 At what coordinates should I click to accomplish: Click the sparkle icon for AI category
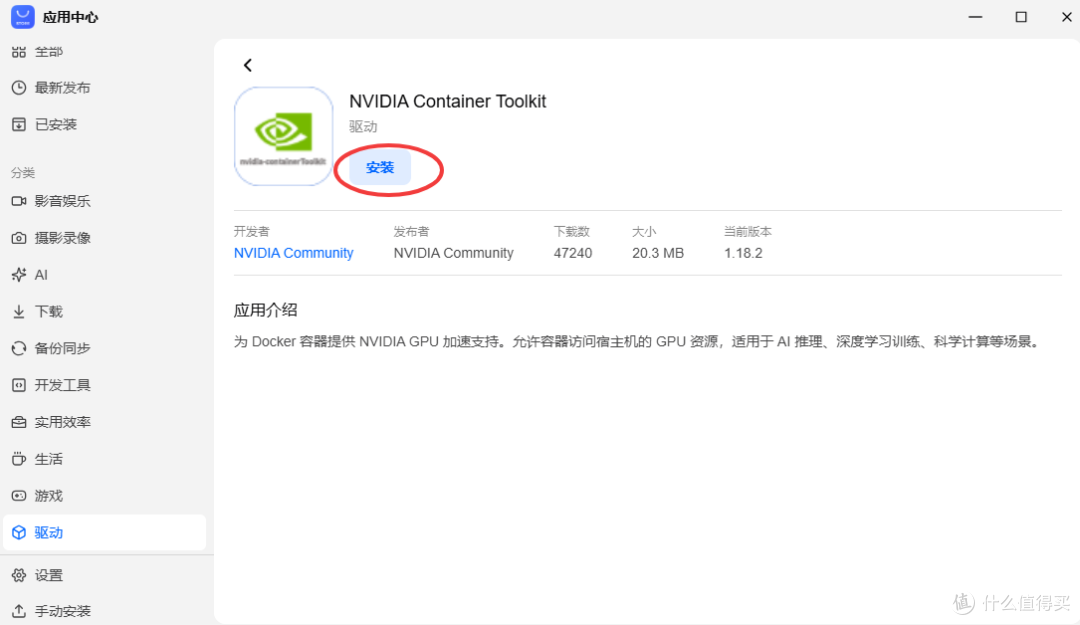click(19, 275)
